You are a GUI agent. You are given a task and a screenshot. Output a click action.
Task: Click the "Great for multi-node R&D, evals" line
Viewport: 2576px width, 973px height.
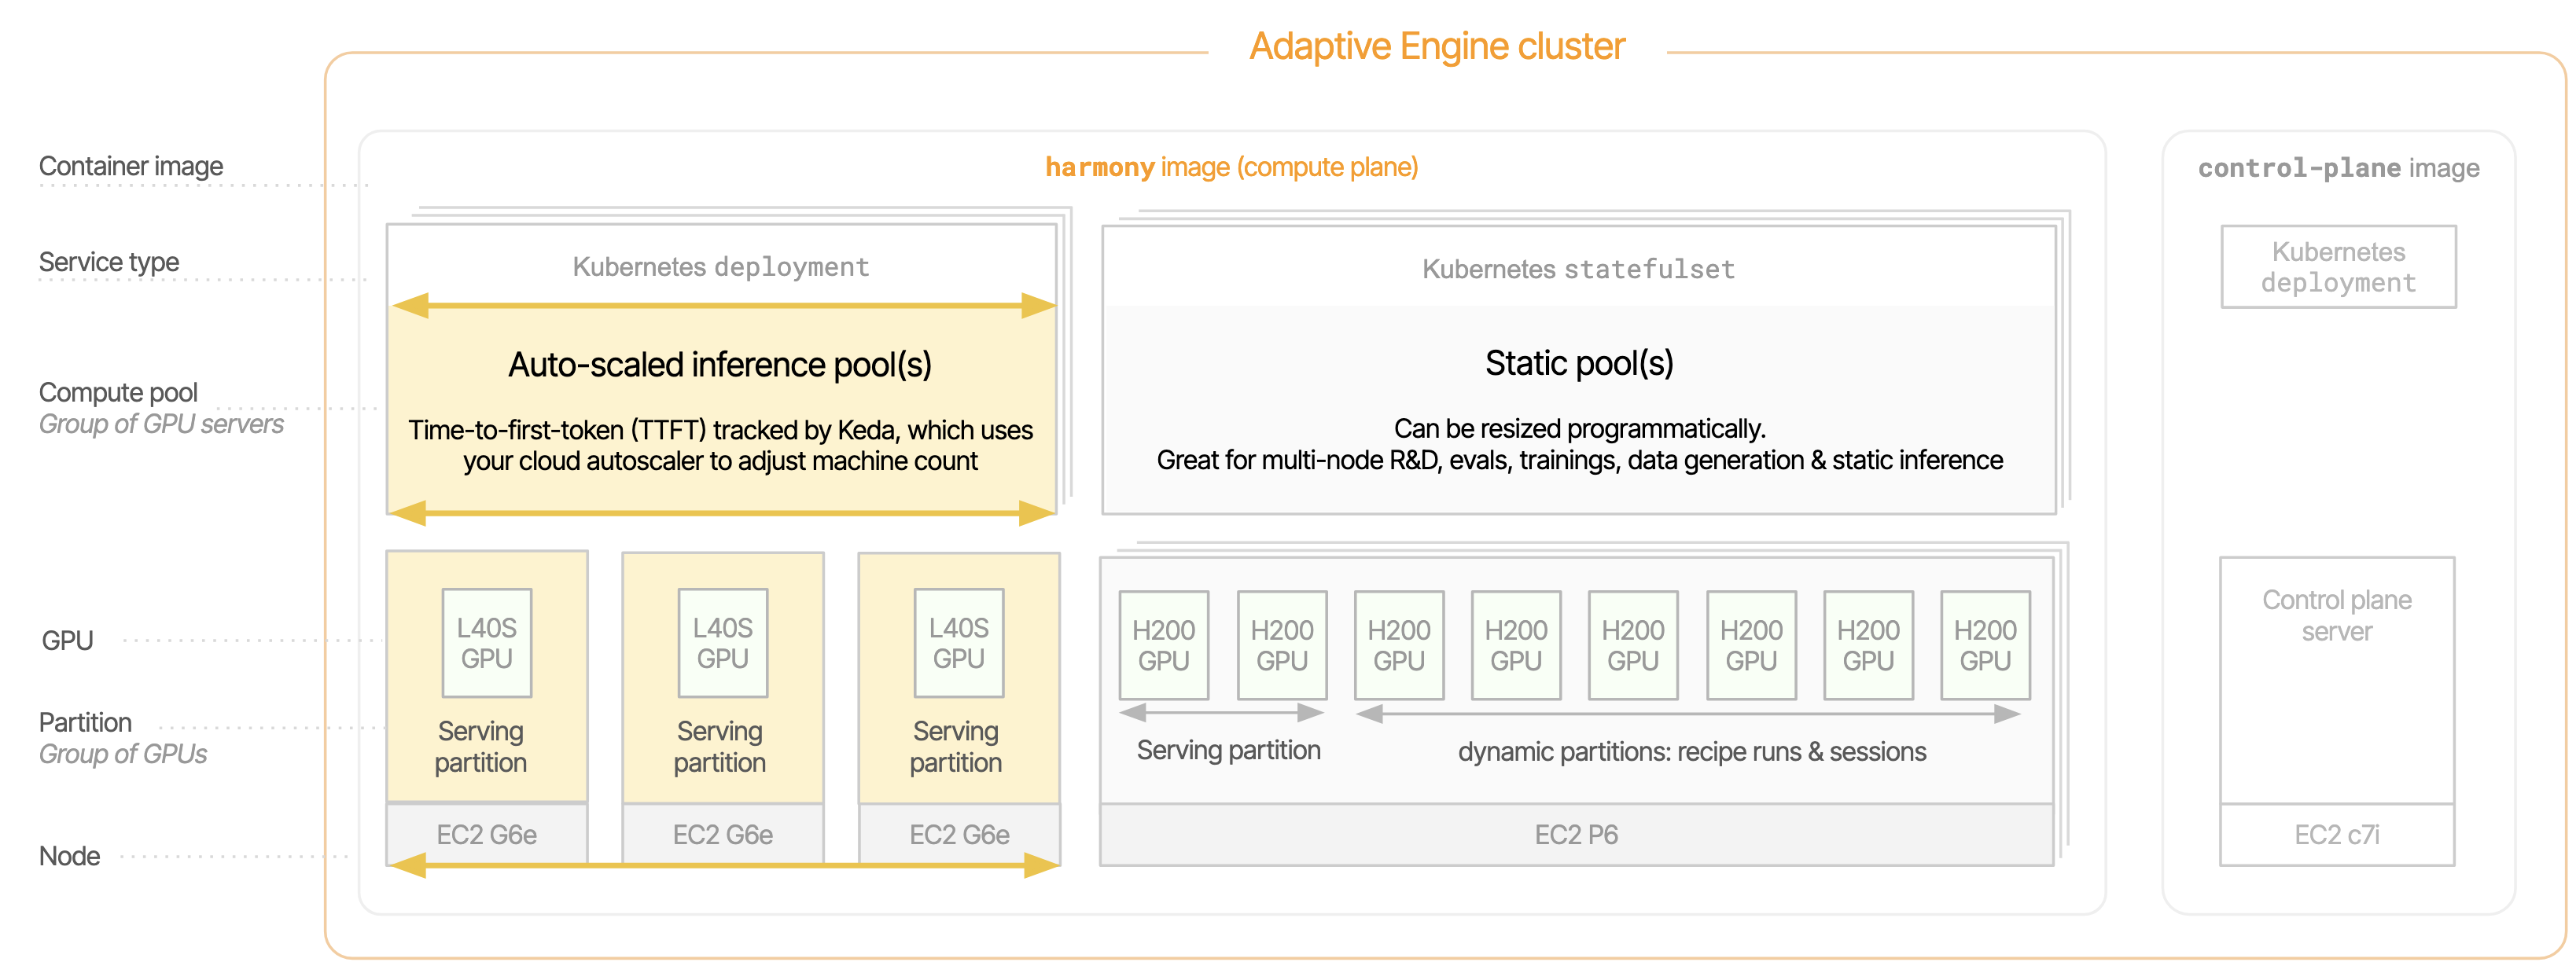[1580, 460]
